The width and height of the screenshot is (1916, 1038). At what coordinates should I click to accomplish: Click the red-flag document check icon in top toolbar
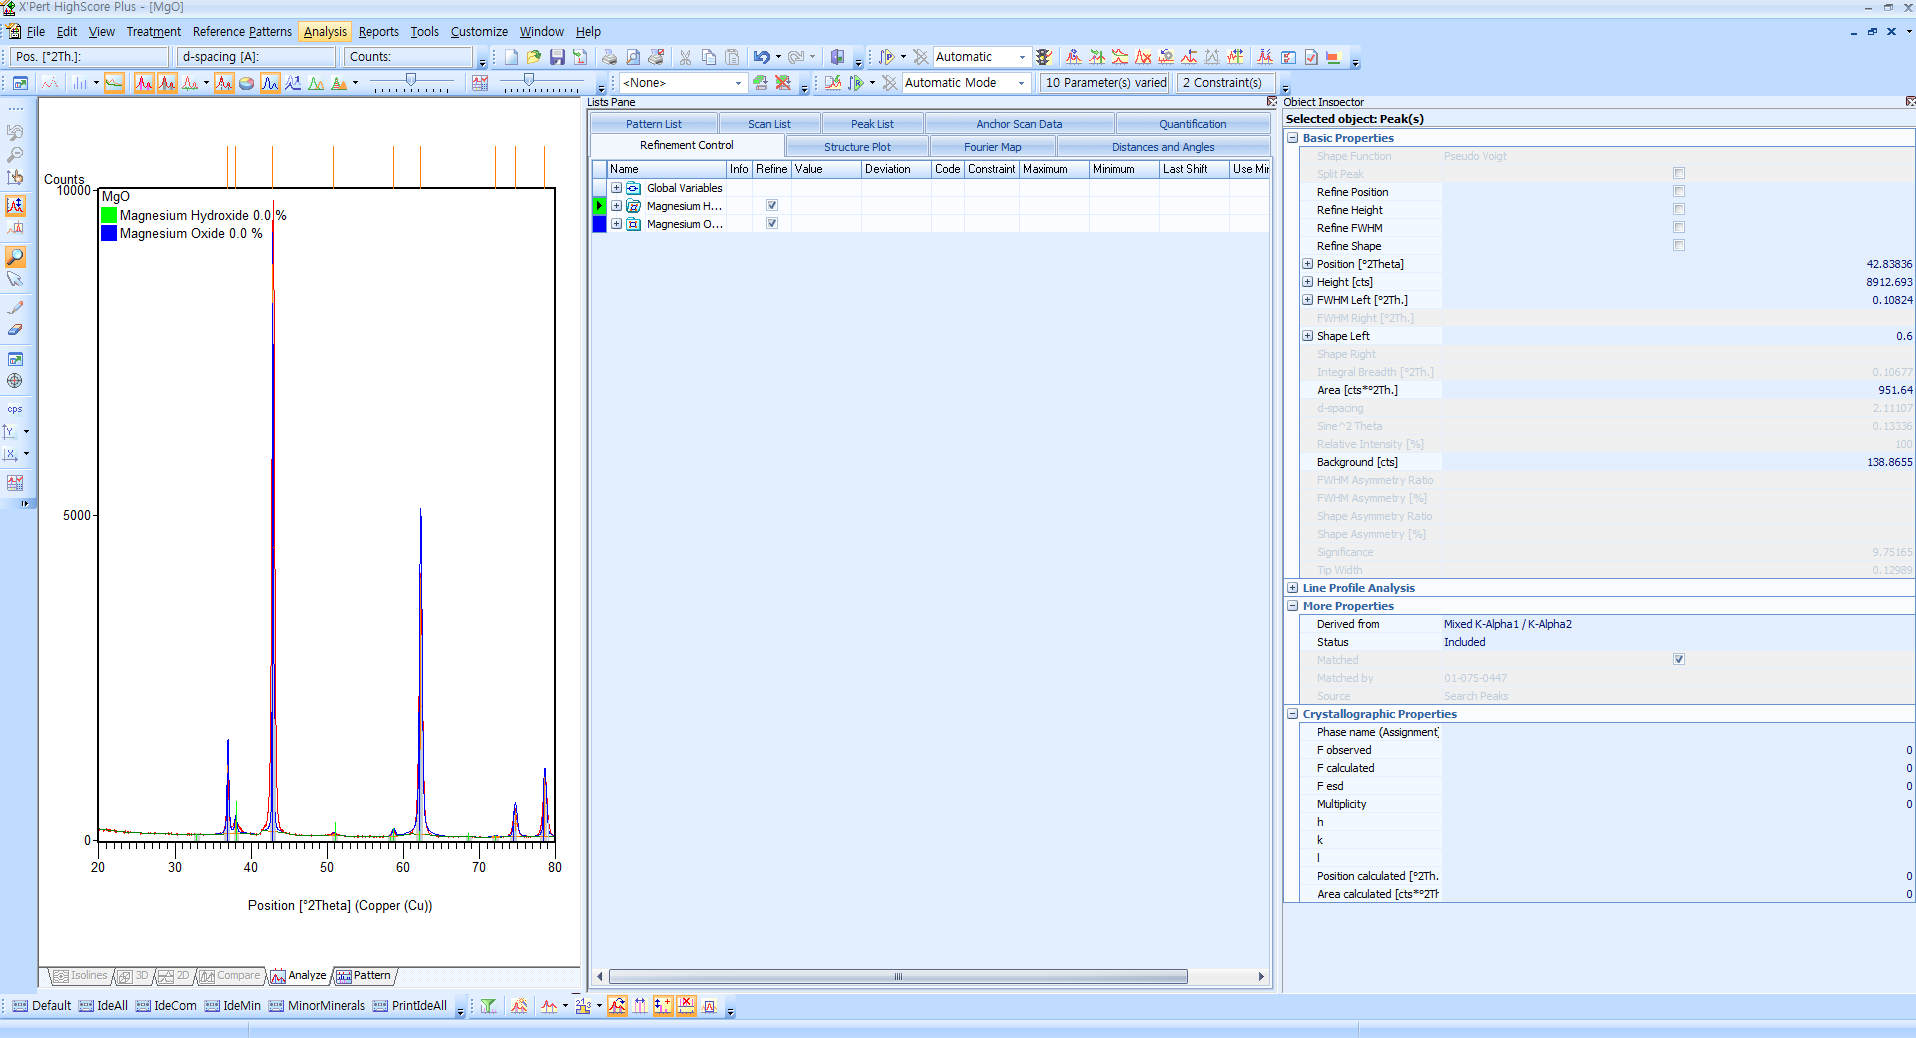point(1310,57)
